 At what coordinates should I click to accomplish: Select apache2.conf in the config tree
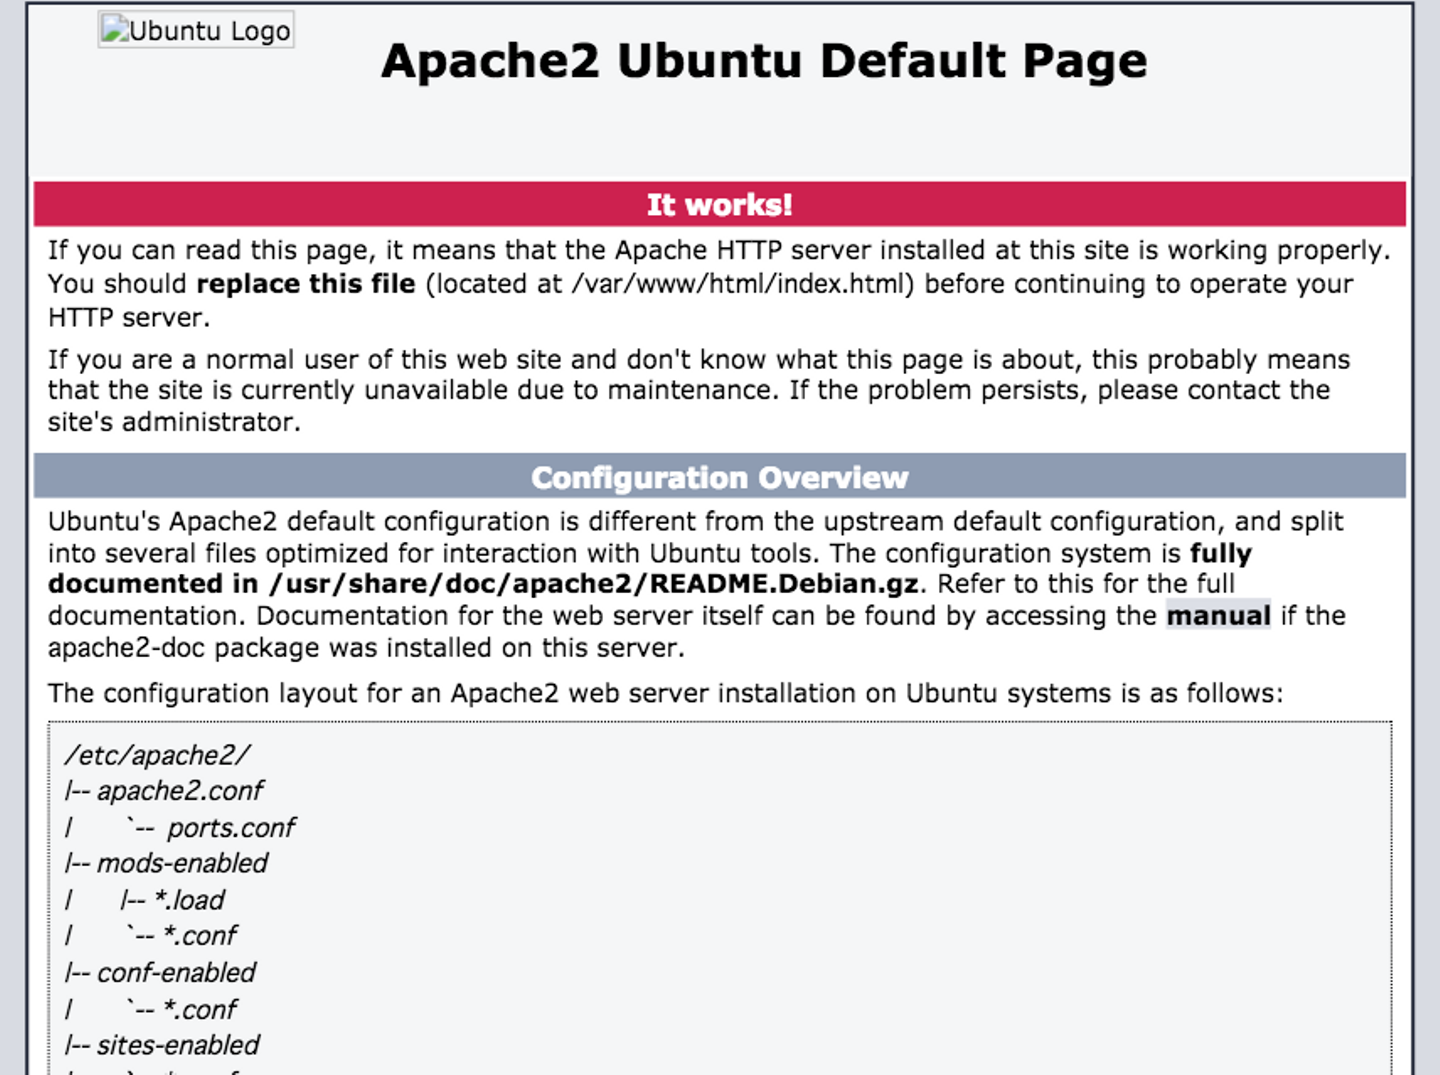click(180, 791)
